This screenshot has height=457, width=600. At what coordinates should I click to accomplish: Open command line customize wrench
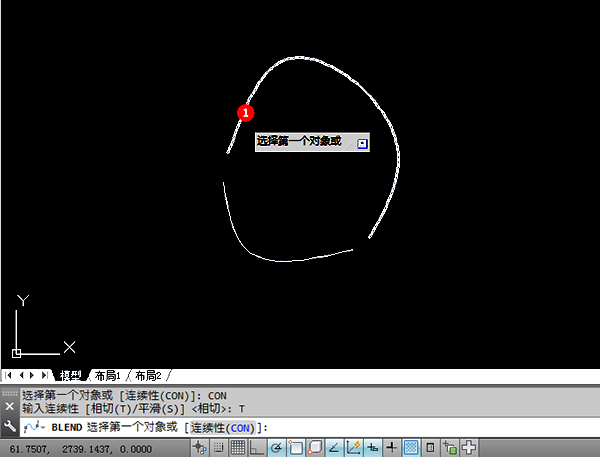(10, 426)
